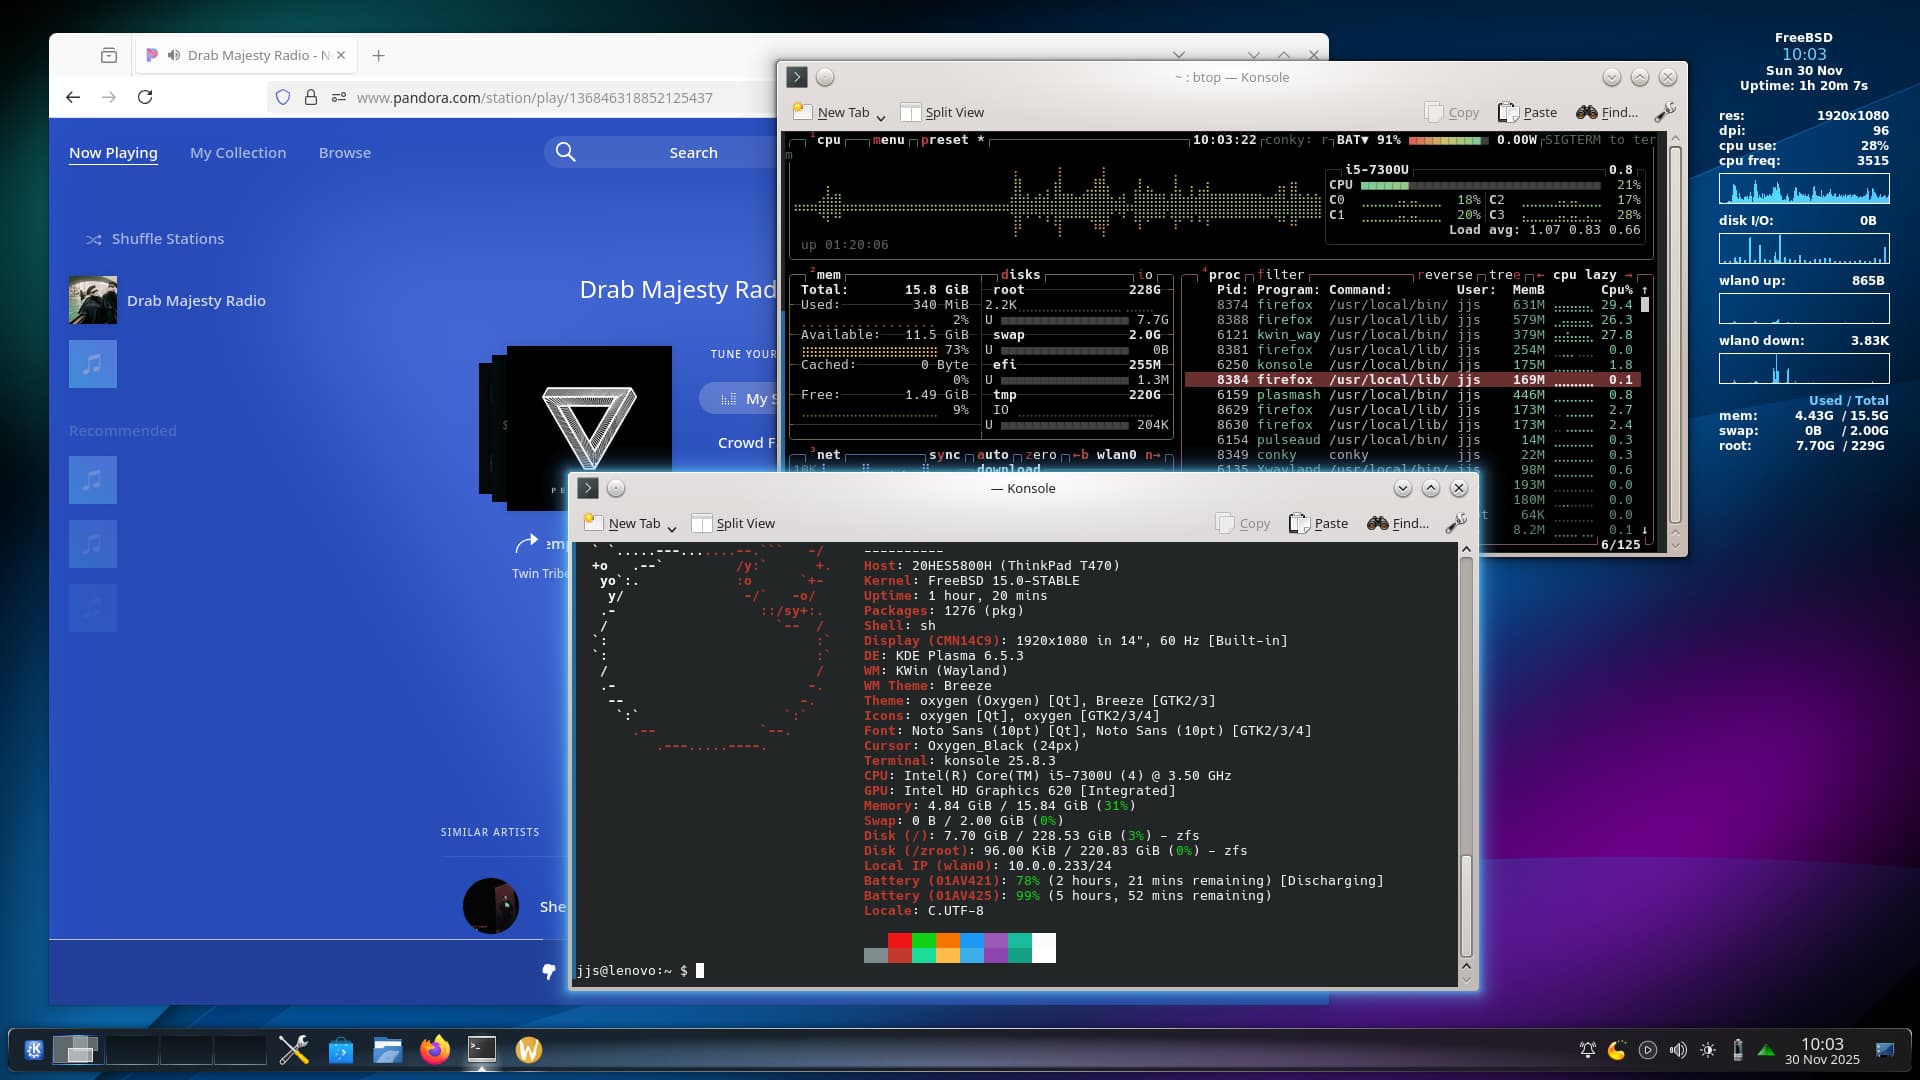Open System Settings from the taskbar
This screenshot has width=1920, height=1080.
pyautogui.click(x=293, y=1050)
